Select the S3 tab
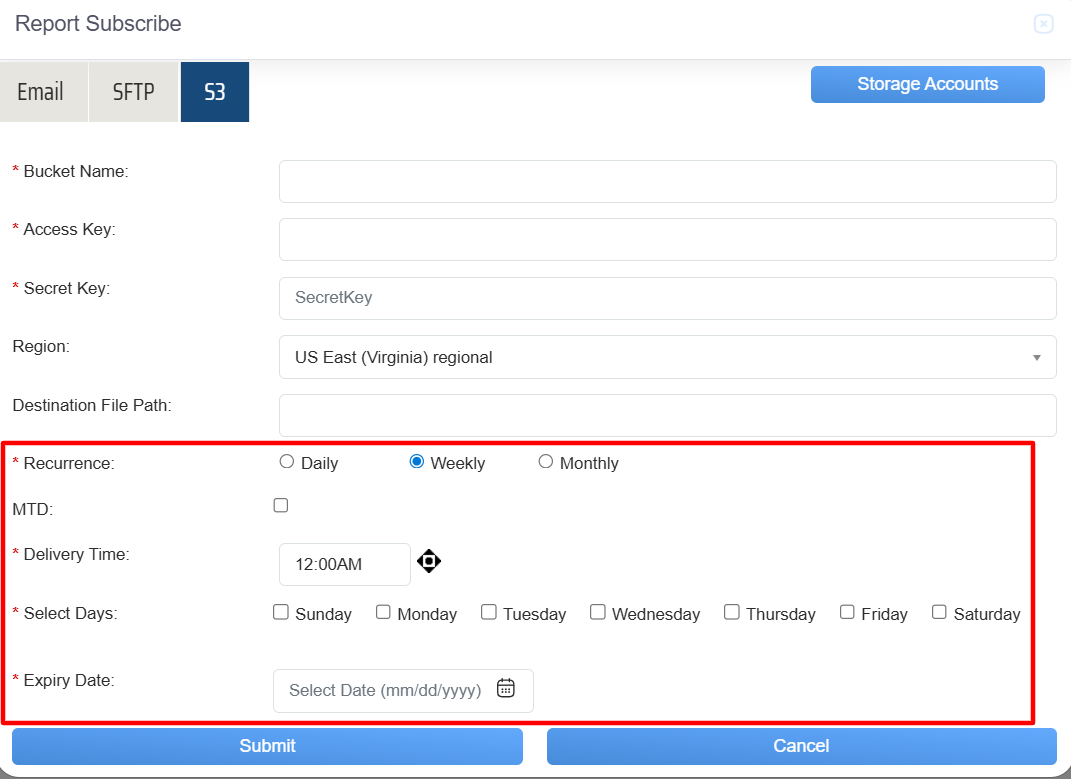This screenshot has height=779, width=1071. 215,92
